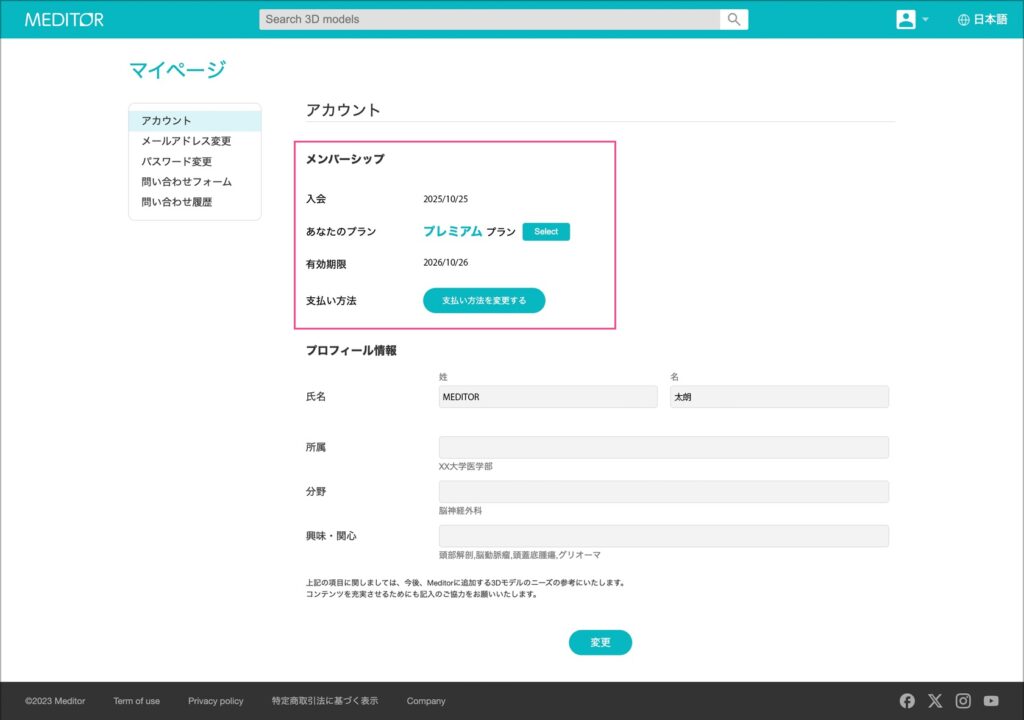Click 支払い方法を変更する button
The width and height of the screenshot is (1024, 720).
(x=484, y=300)
